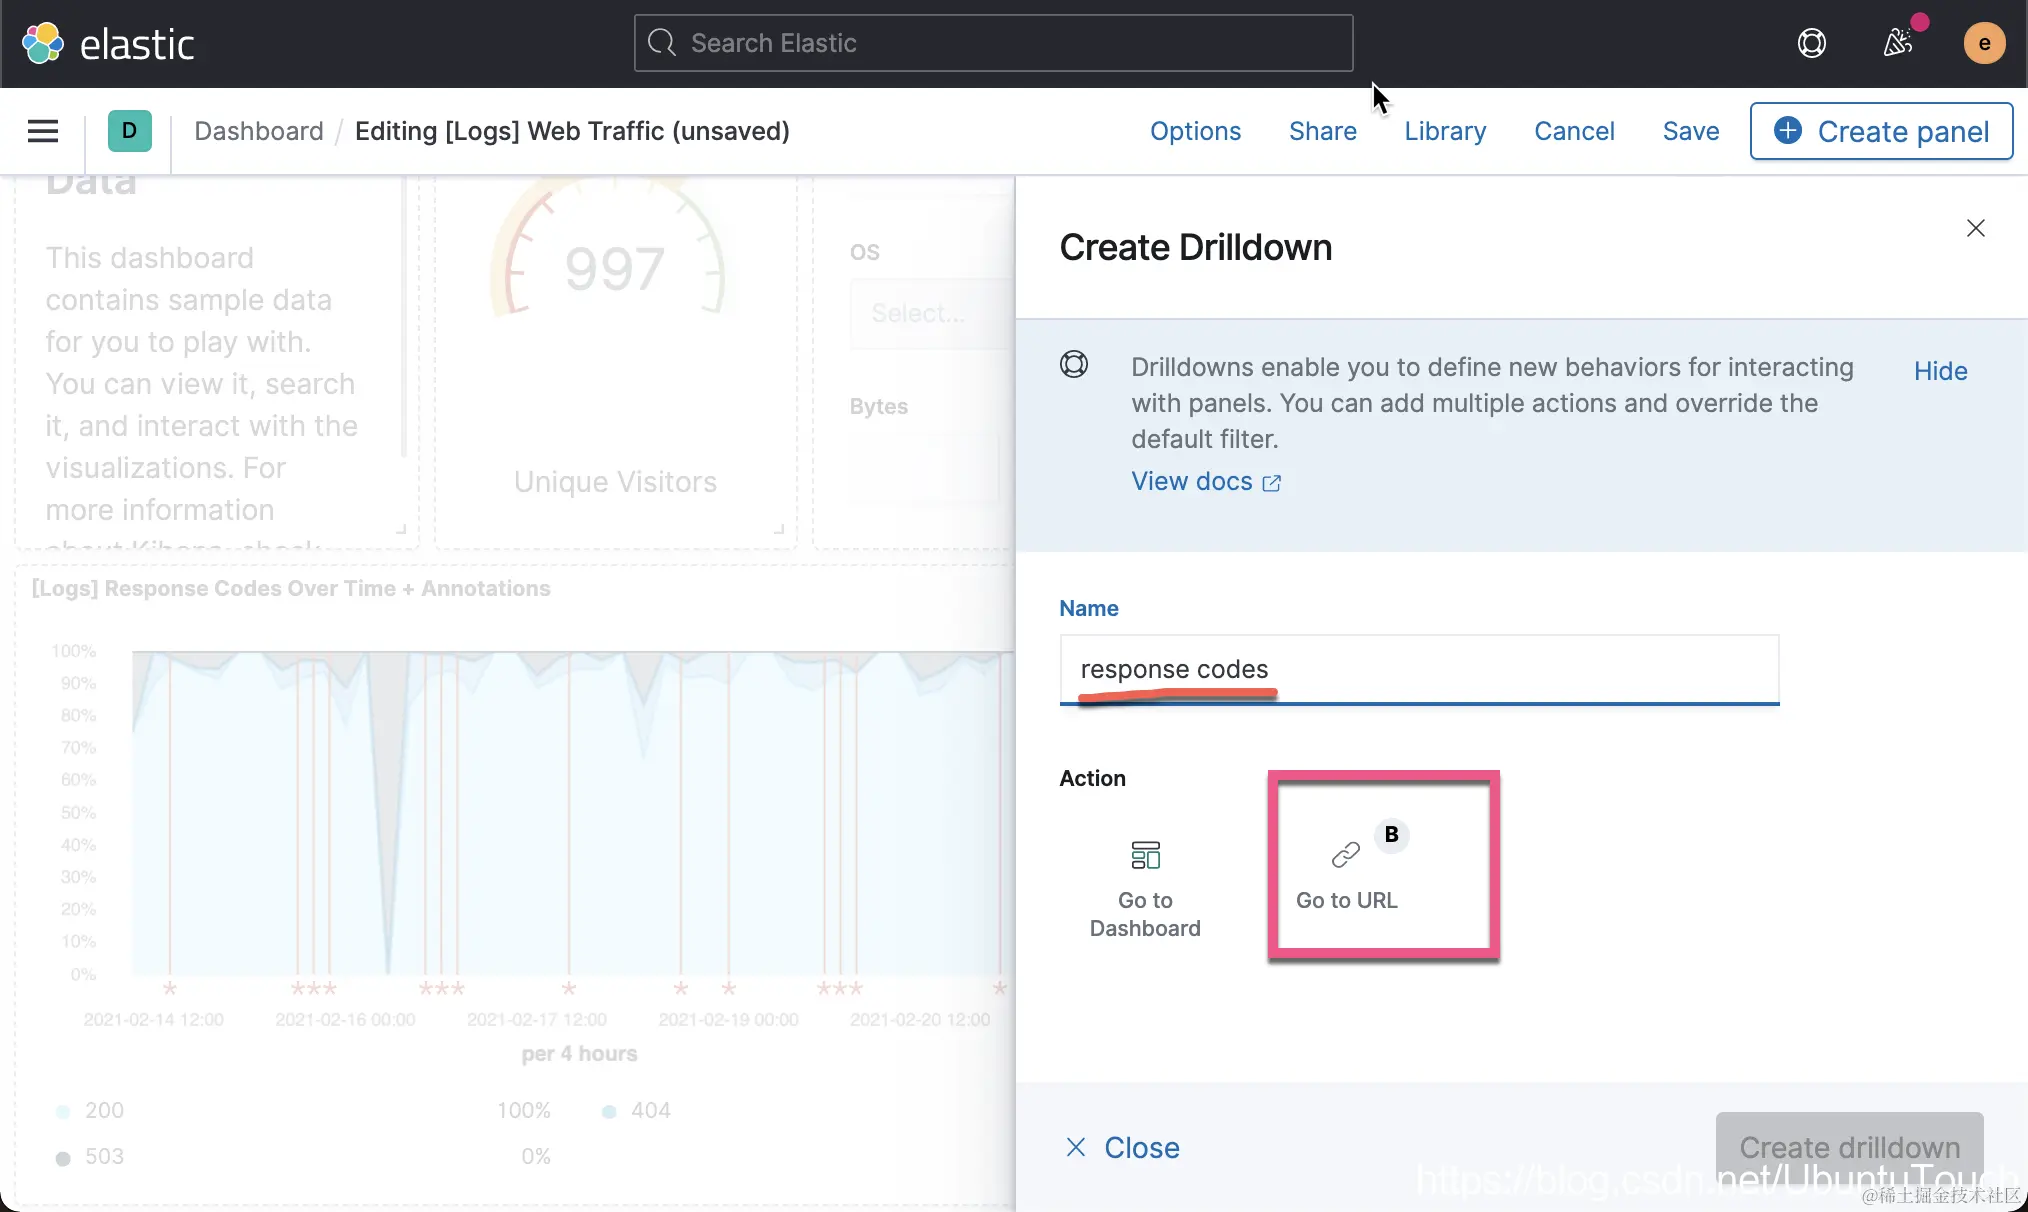Focus the Search Elastic box
This screenshot has width=2028, height=1212.
tap(993, 43)
